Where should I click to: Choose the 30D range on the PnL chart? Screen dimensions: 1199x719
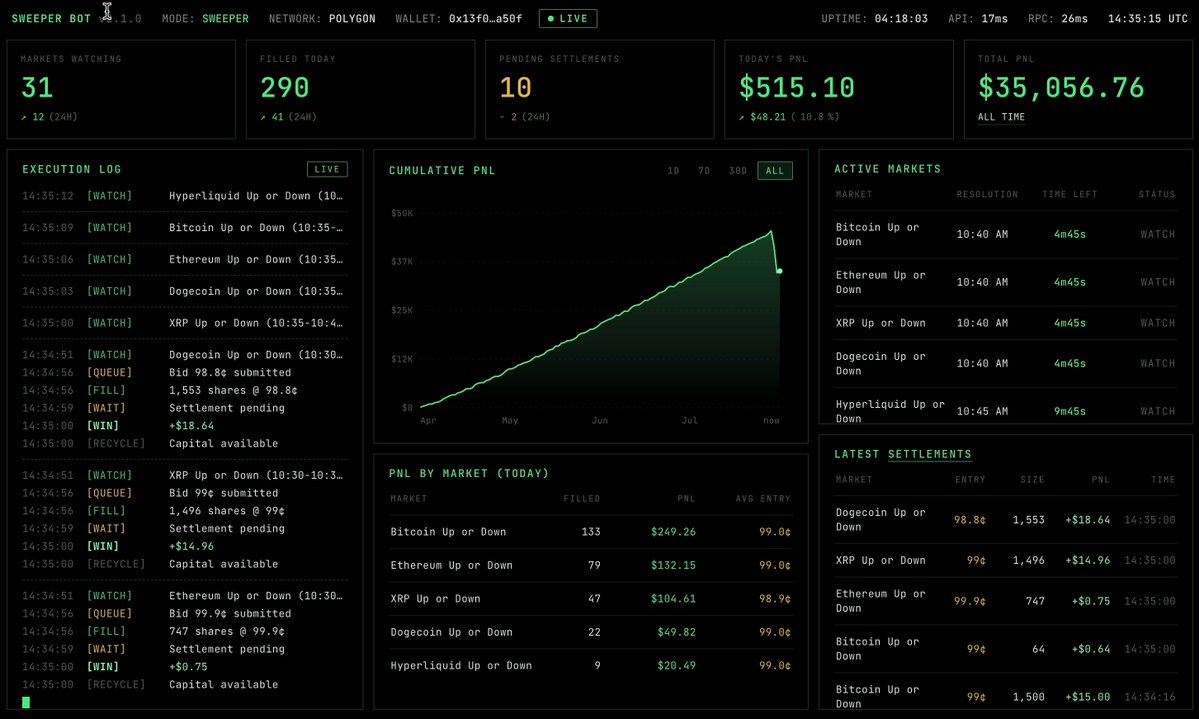click(737, 171)
